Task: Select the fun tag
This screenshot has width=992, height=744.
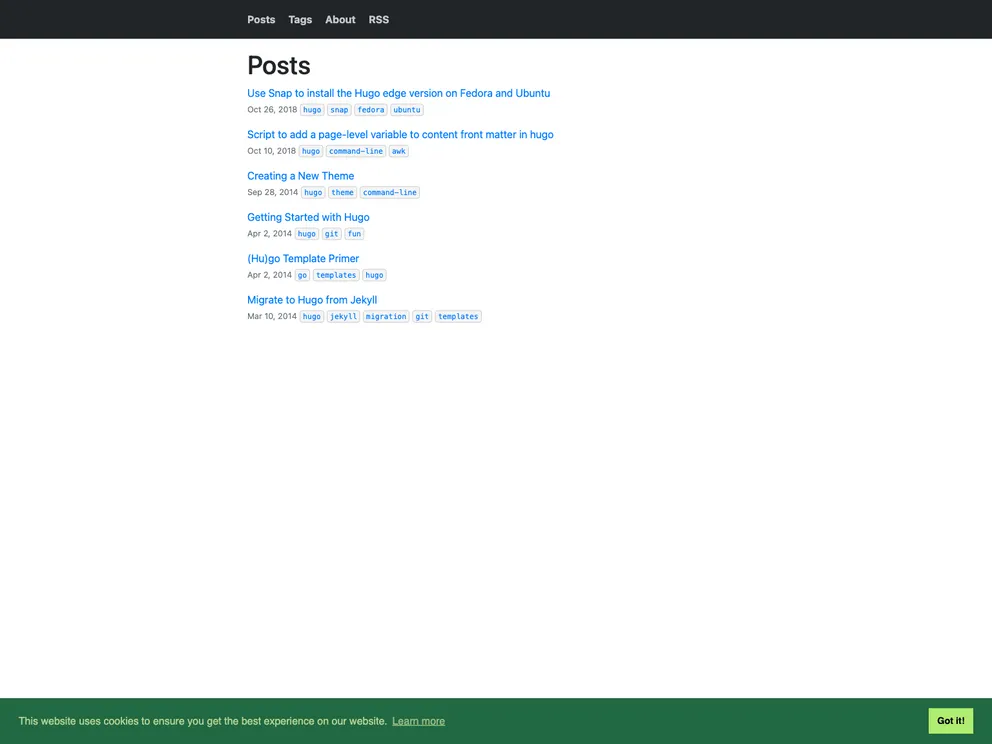Action: coord(354,233)
